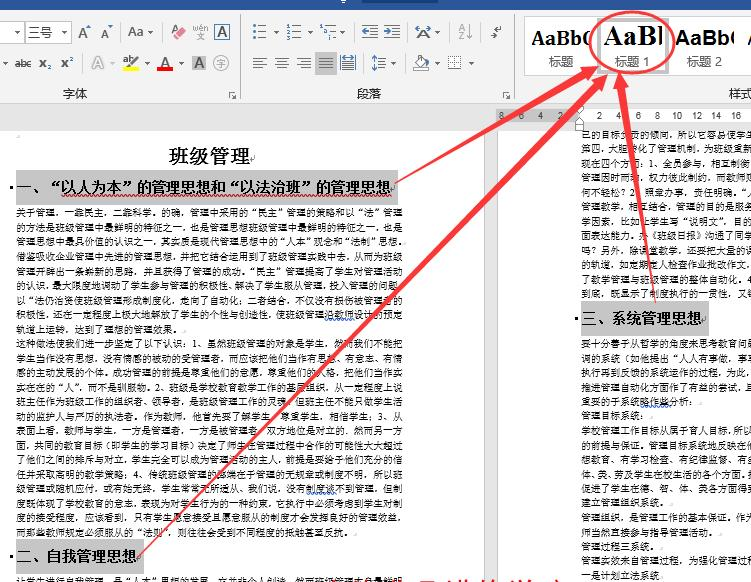Open the font name dropdown arrow

point(17,33)
